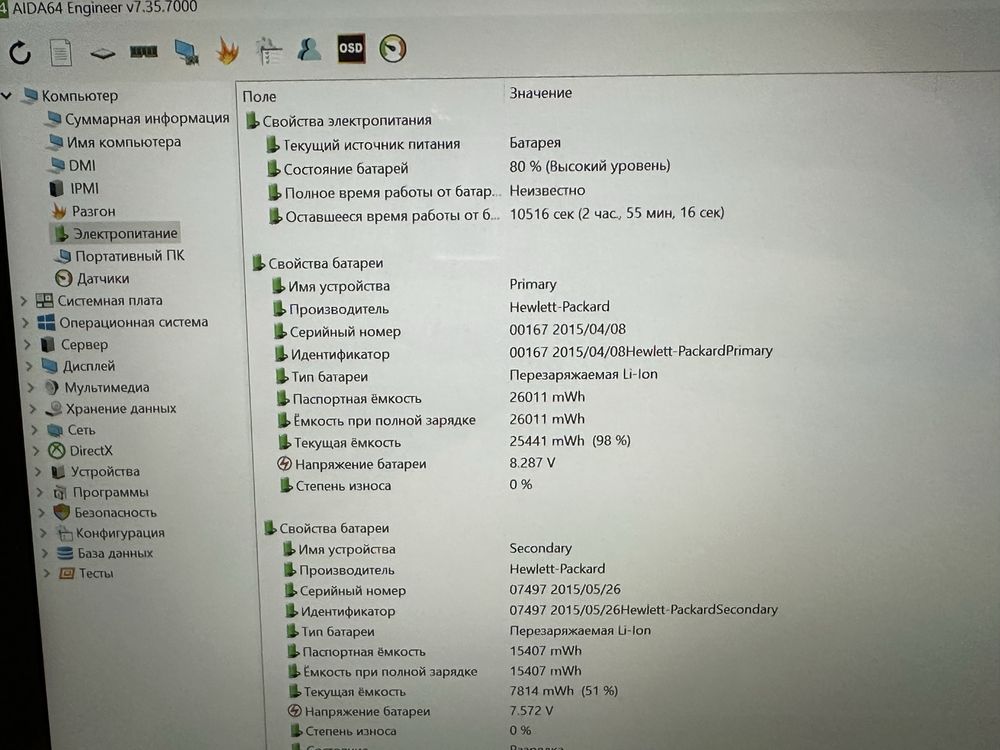Expand the Операционная система node
1000x750 pixels.
click(26, 323)
